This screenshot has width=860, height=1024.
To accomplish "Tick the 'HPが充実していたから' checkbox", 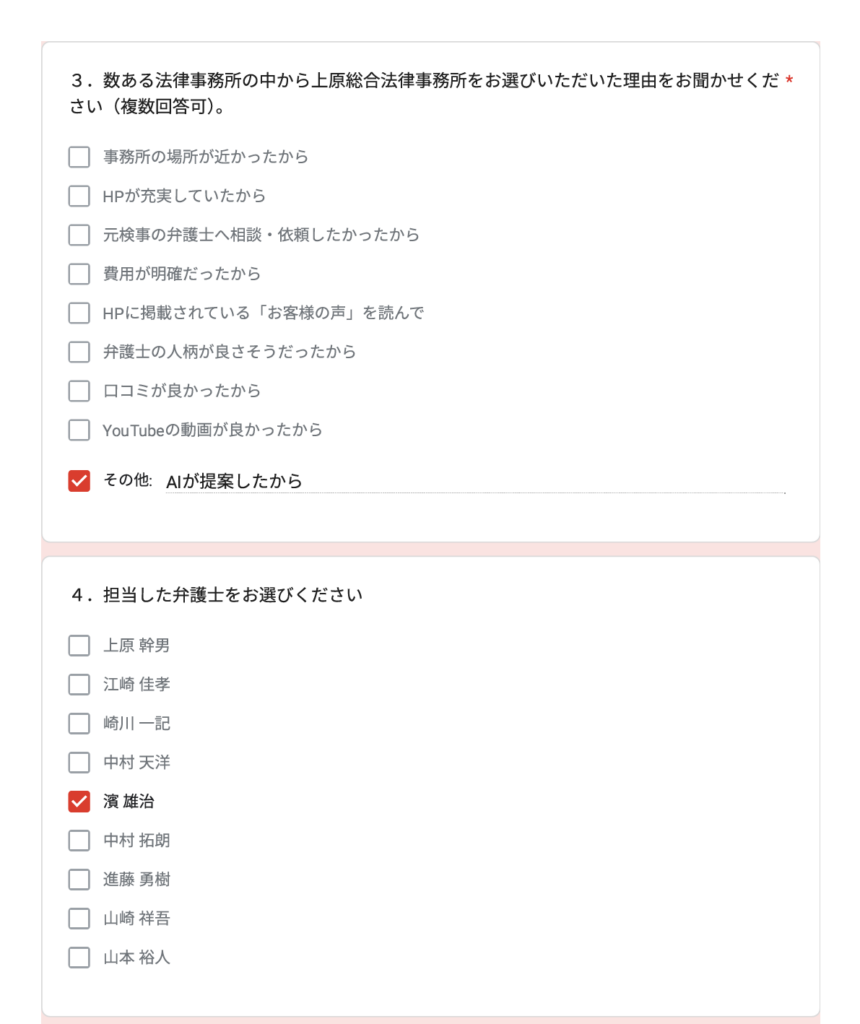I will 79,196.
